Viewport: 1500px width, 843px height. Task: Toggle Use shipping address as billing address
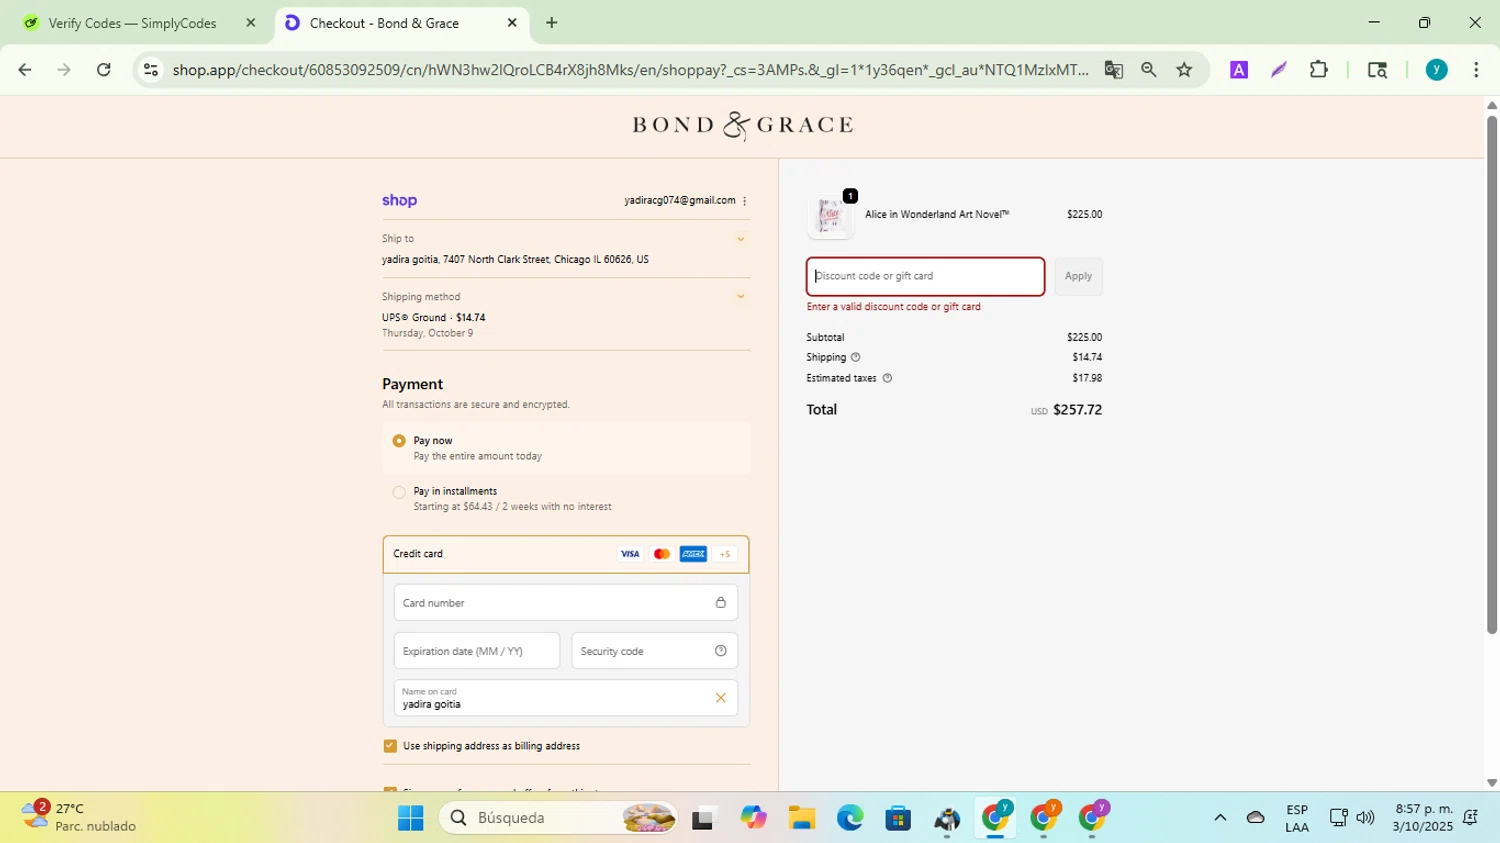[390, 746]
